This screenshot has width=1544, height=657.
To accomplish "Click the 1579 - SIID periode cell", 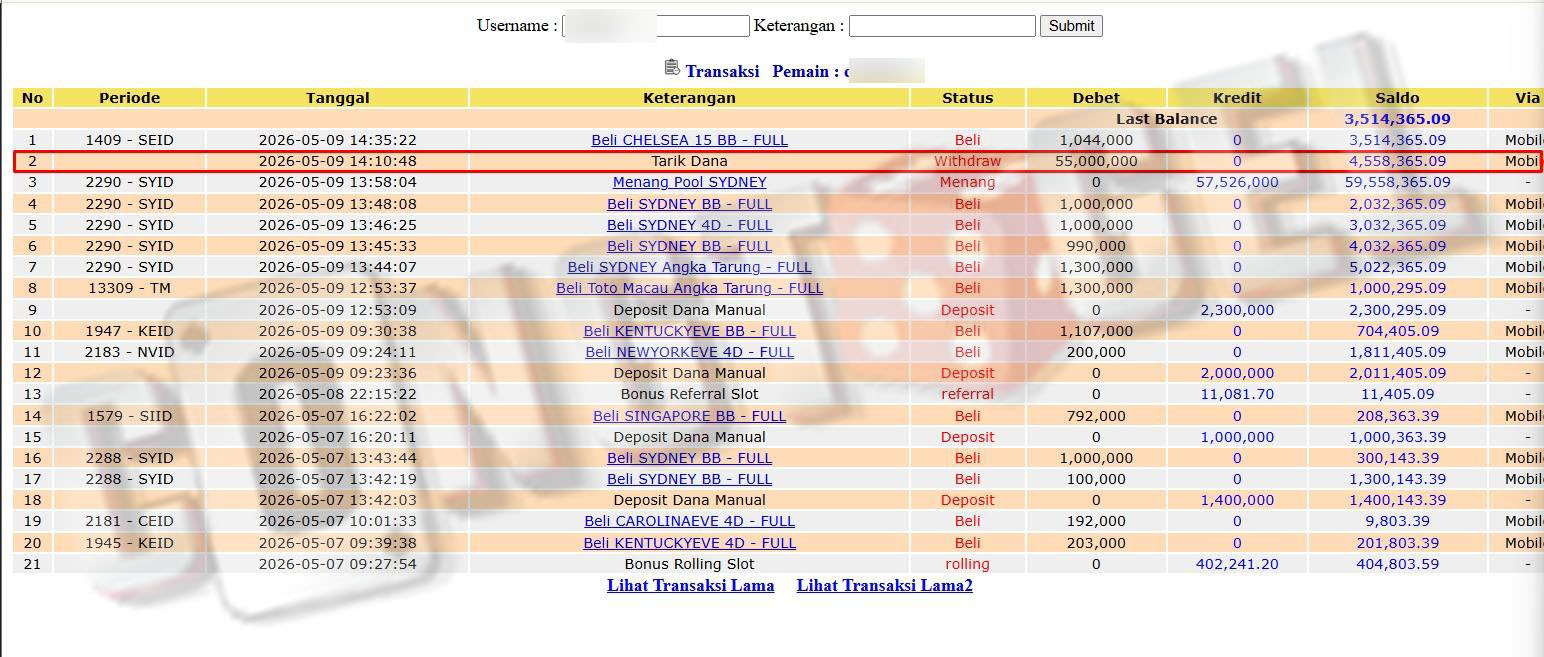I will point(129,416).
